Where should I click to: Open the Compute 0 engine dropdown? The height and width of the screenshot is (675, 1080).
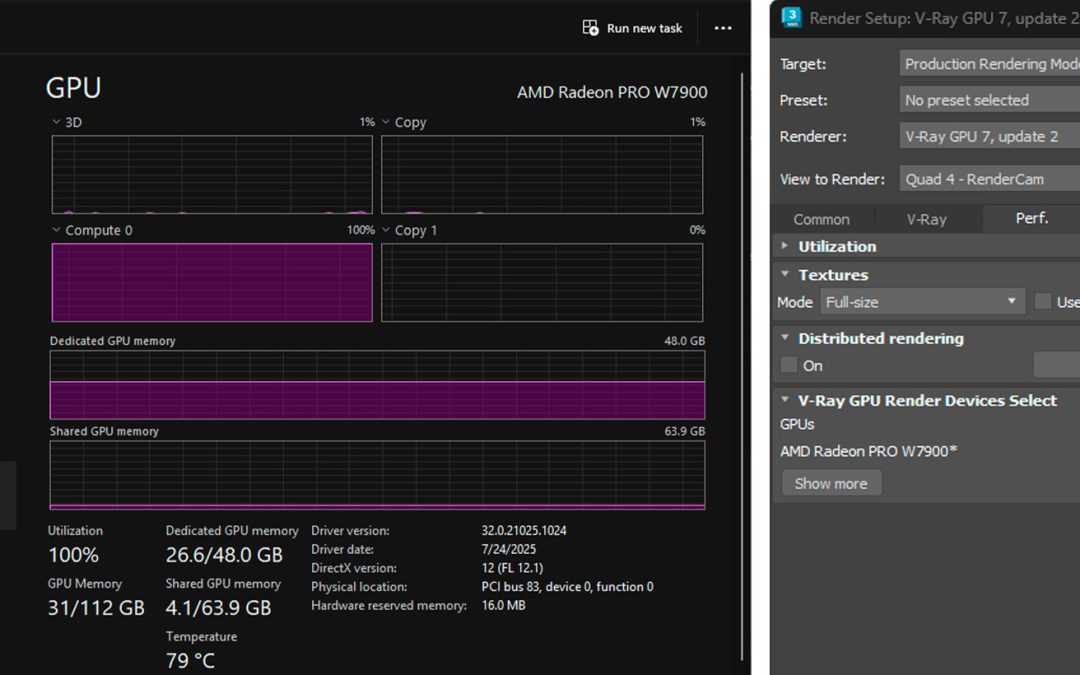click(57, 230)
